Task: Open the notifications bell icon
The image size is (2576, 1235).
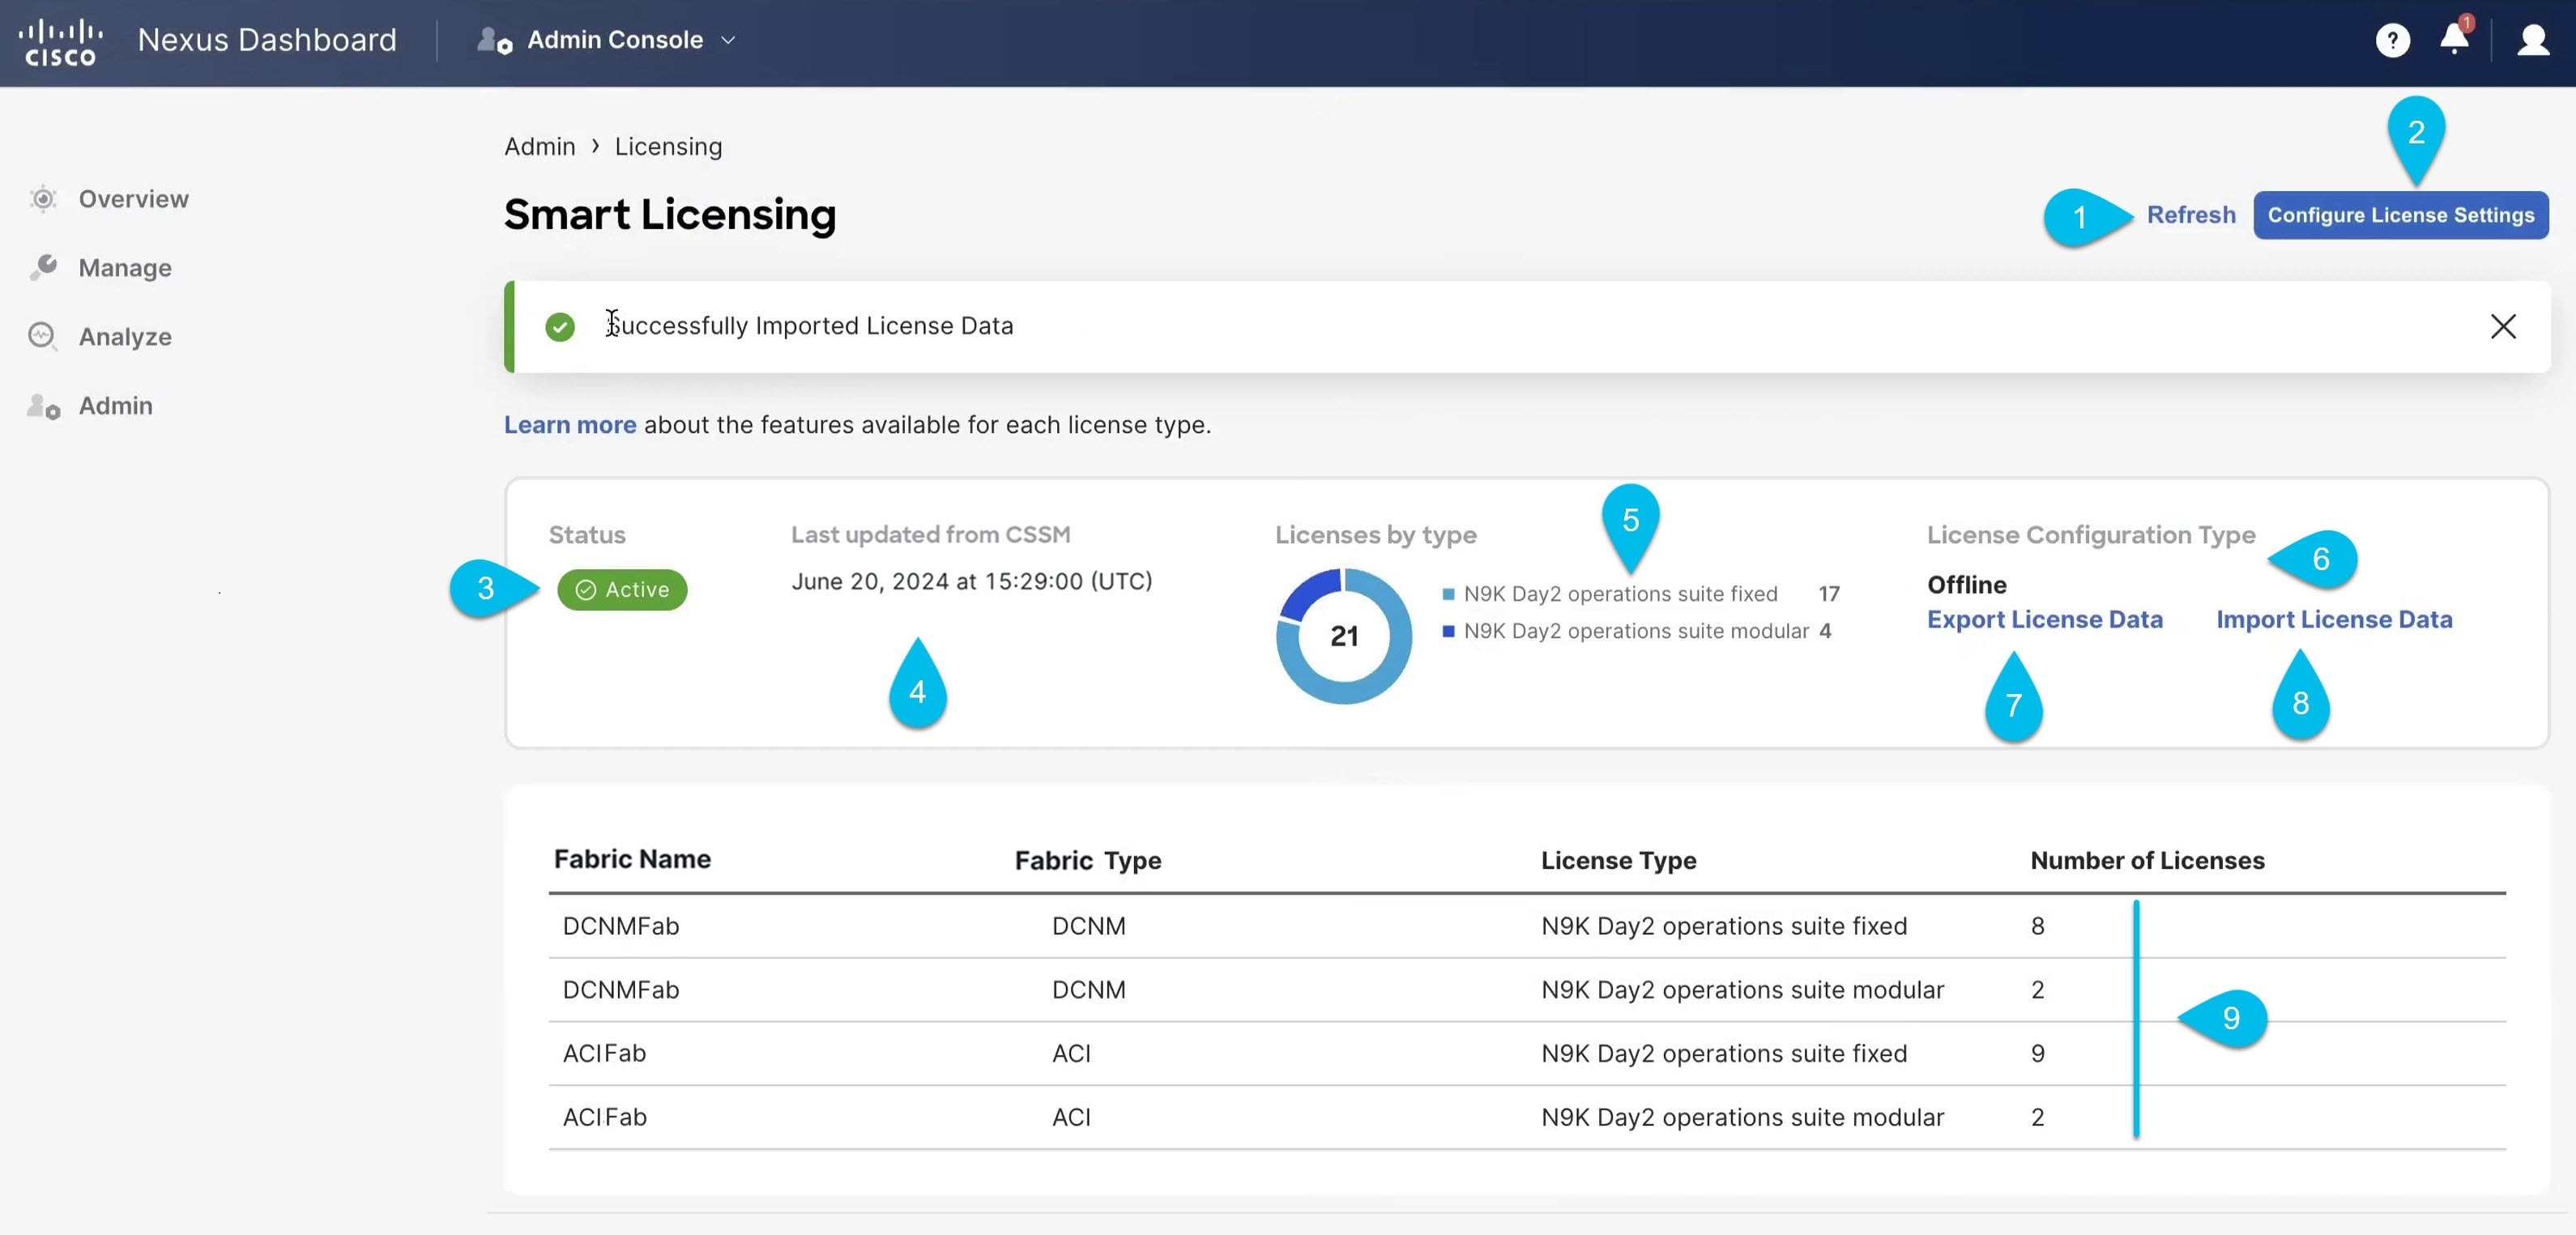Action: 2454,38
